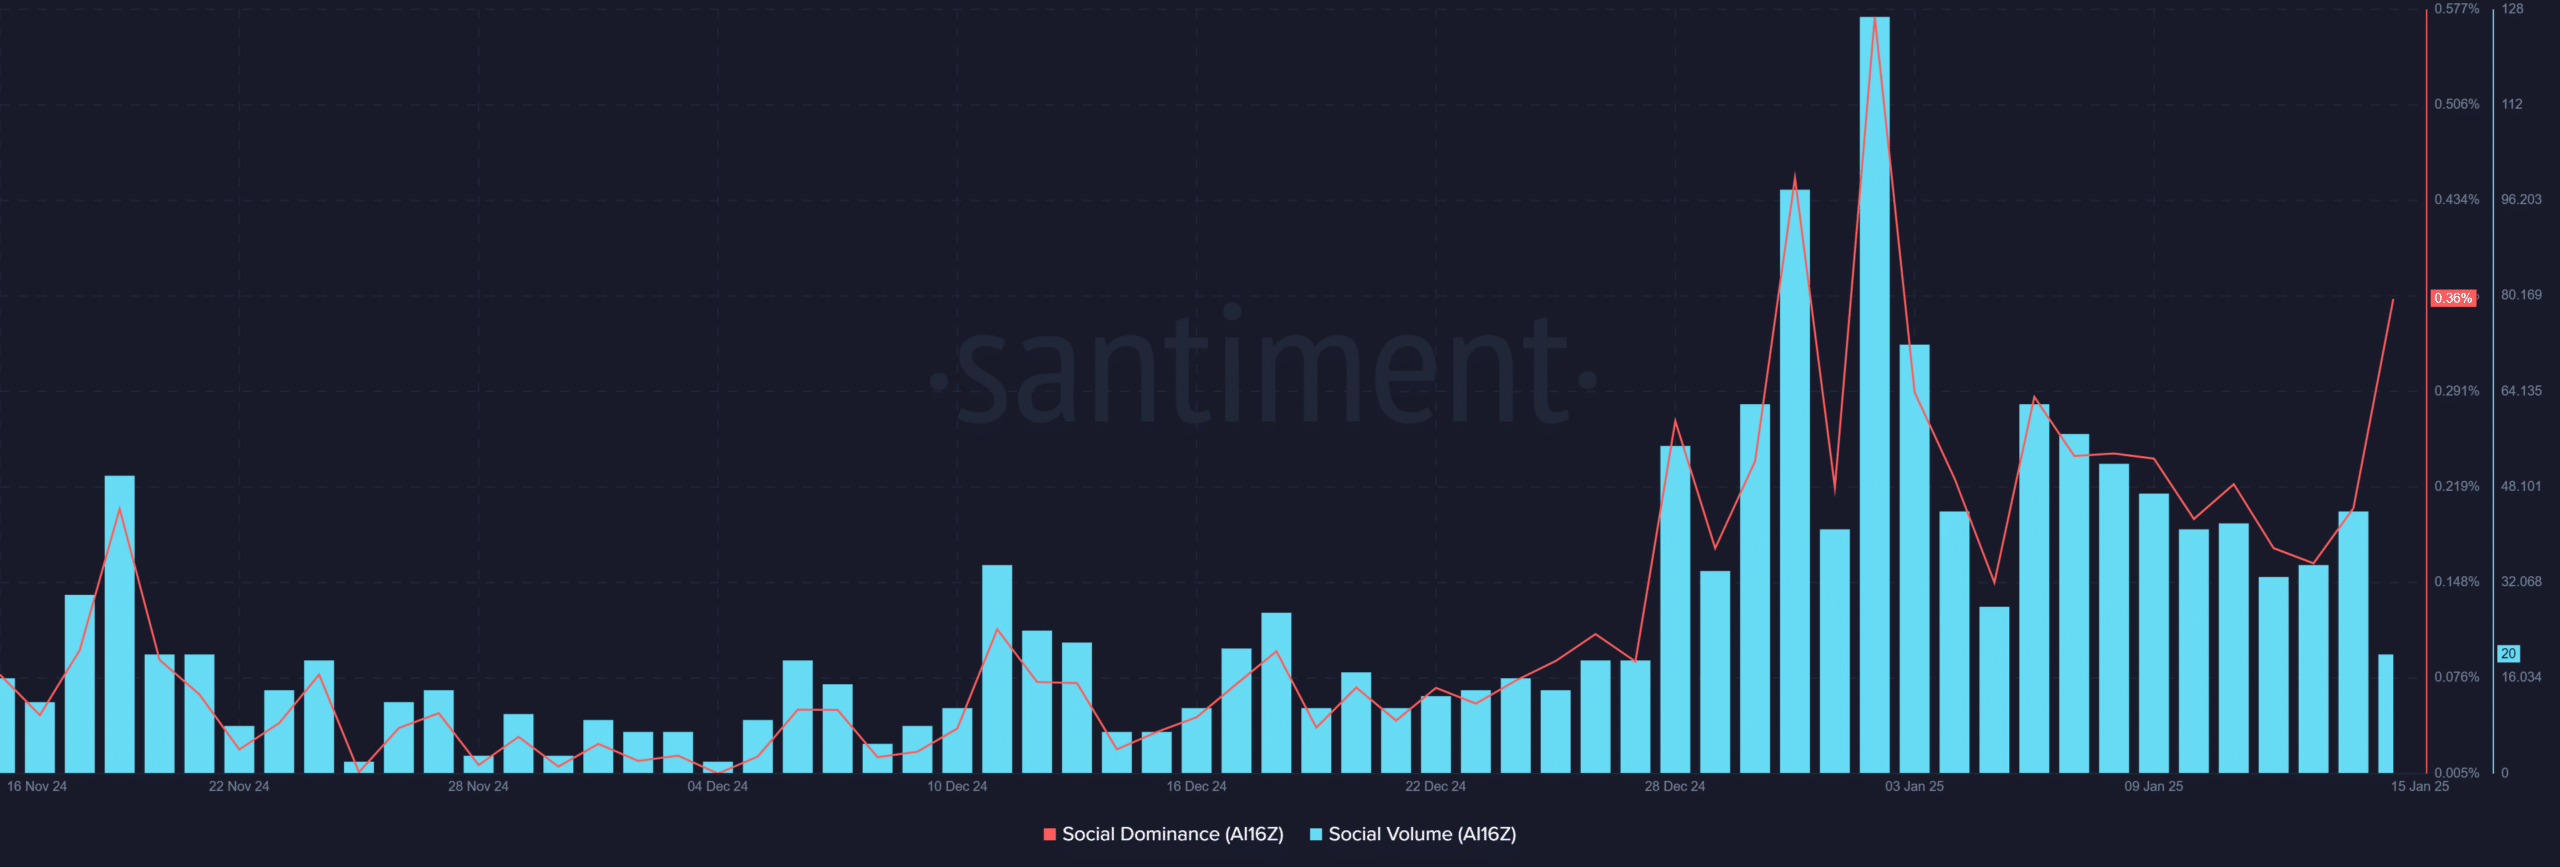Click the 80.169 volume axis value
2560x867 pixels.
tap(2521, 295)
